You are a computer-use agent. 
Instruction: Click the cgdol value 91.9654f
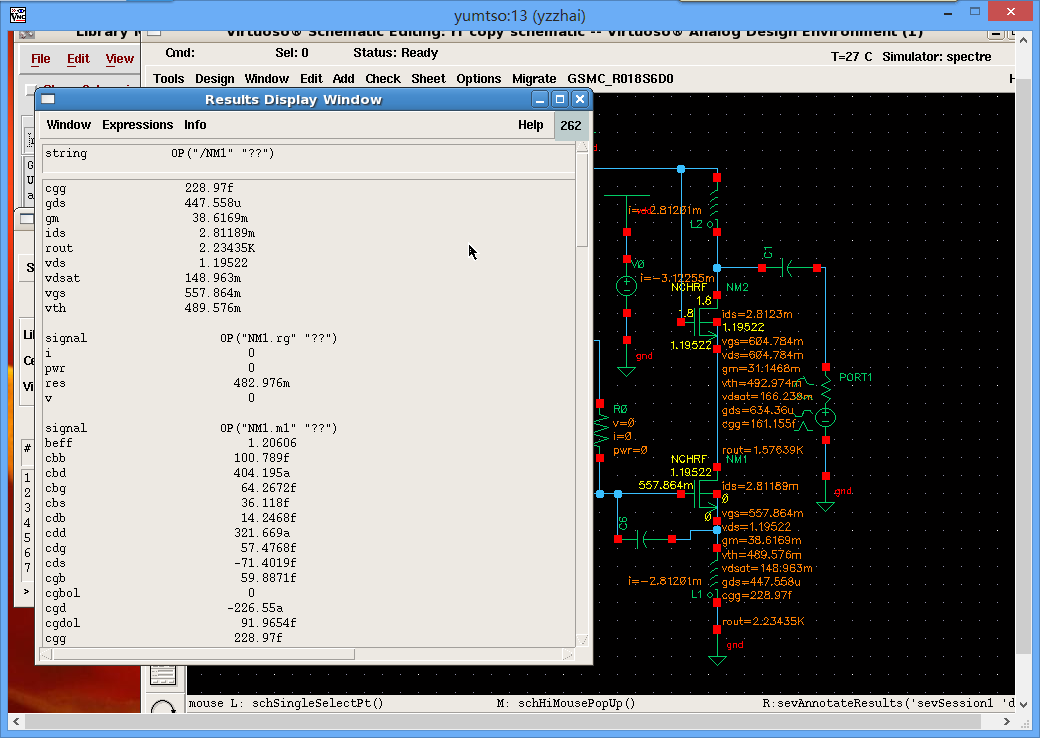point(269,623)
